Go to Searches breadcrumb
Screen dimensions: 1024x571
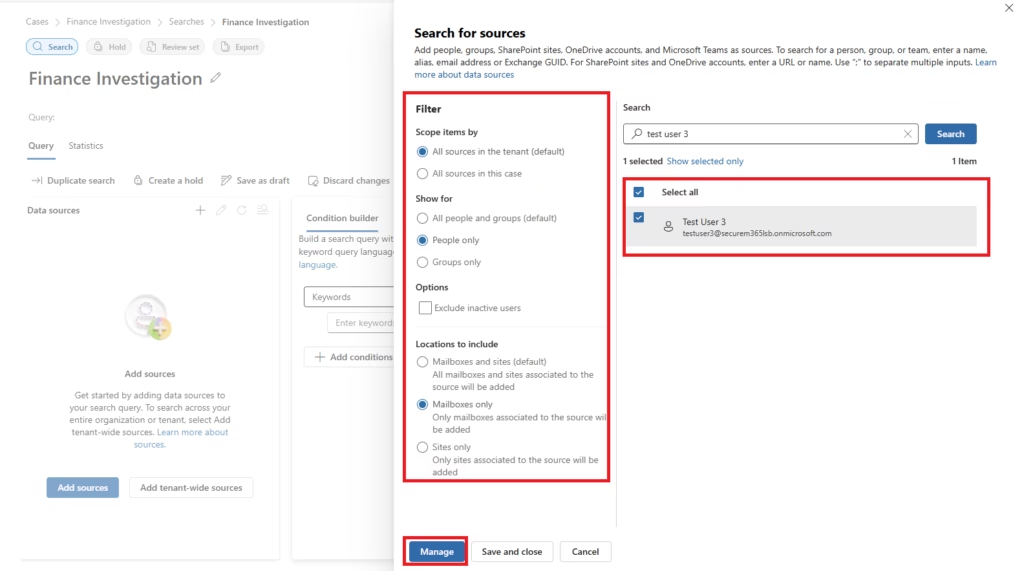[x=186, y=22]
